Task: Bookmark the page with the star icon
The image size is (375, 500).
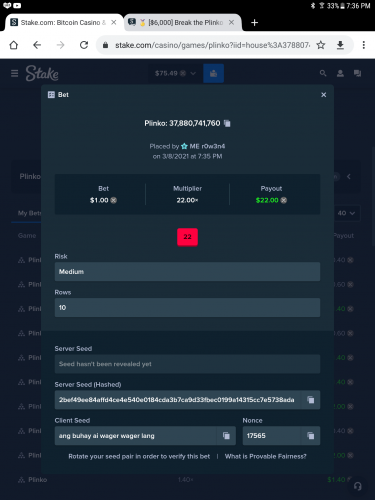Action: (x=321, y=45)
